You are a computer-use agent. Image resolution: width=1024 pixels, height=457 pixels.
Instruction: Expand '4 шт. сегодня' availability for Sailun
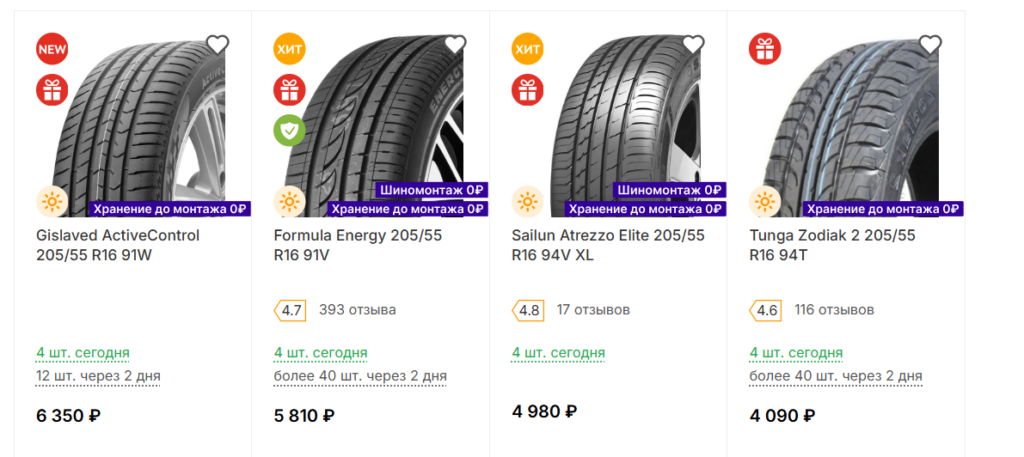[x=558, y=353]
